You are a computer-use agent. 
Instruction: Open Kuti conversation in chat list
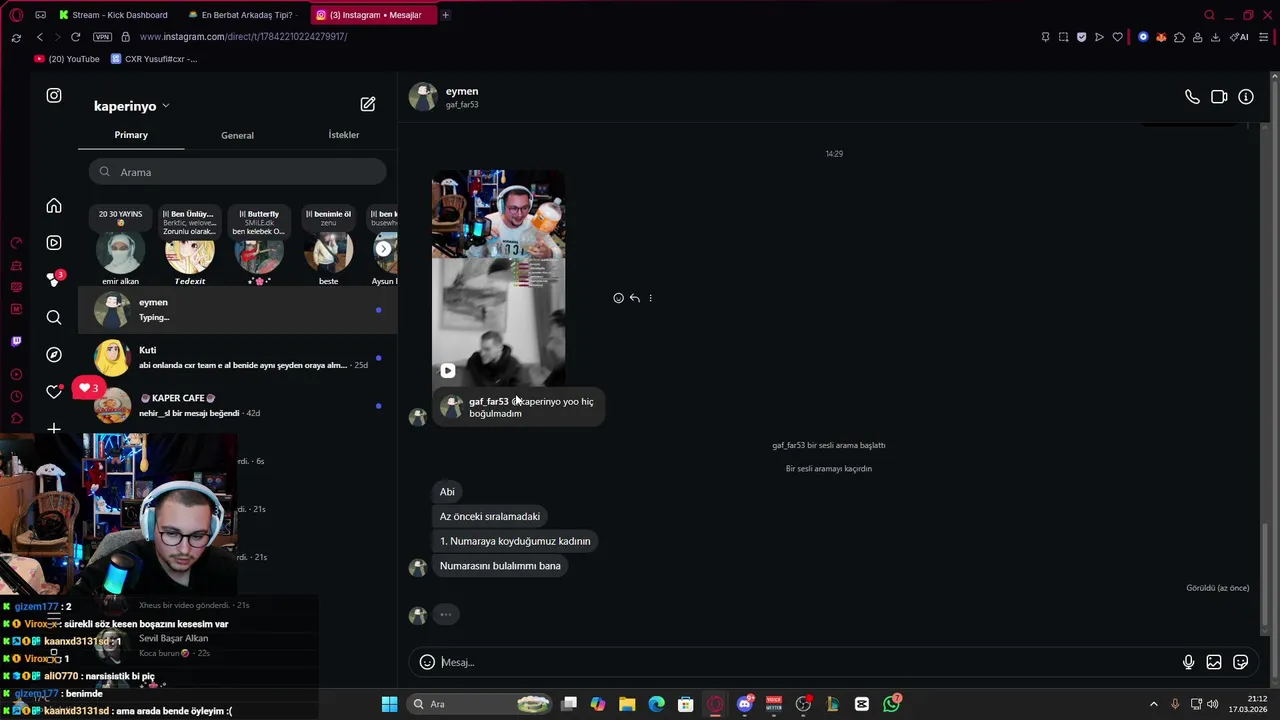point(238,358)
